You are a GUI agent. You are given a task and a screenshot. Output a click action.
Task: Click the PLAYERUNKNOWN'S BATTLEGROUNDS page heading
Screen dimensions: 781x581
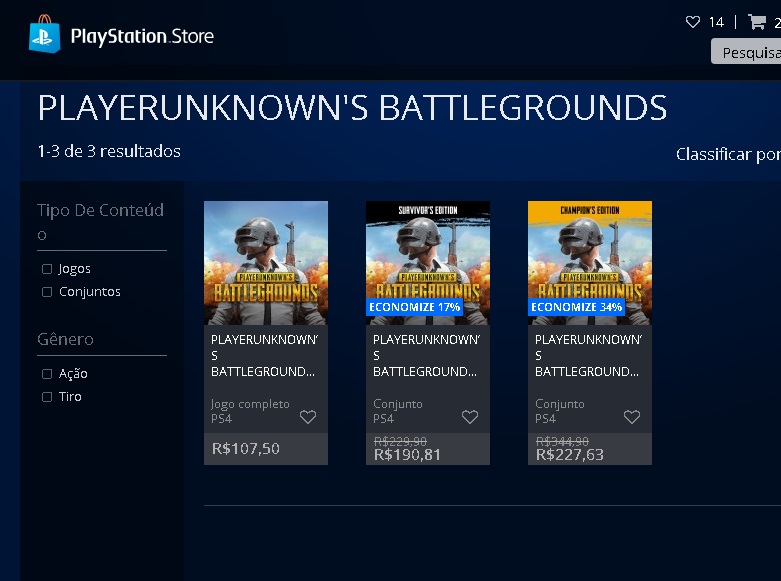click(x=352, y=108)
